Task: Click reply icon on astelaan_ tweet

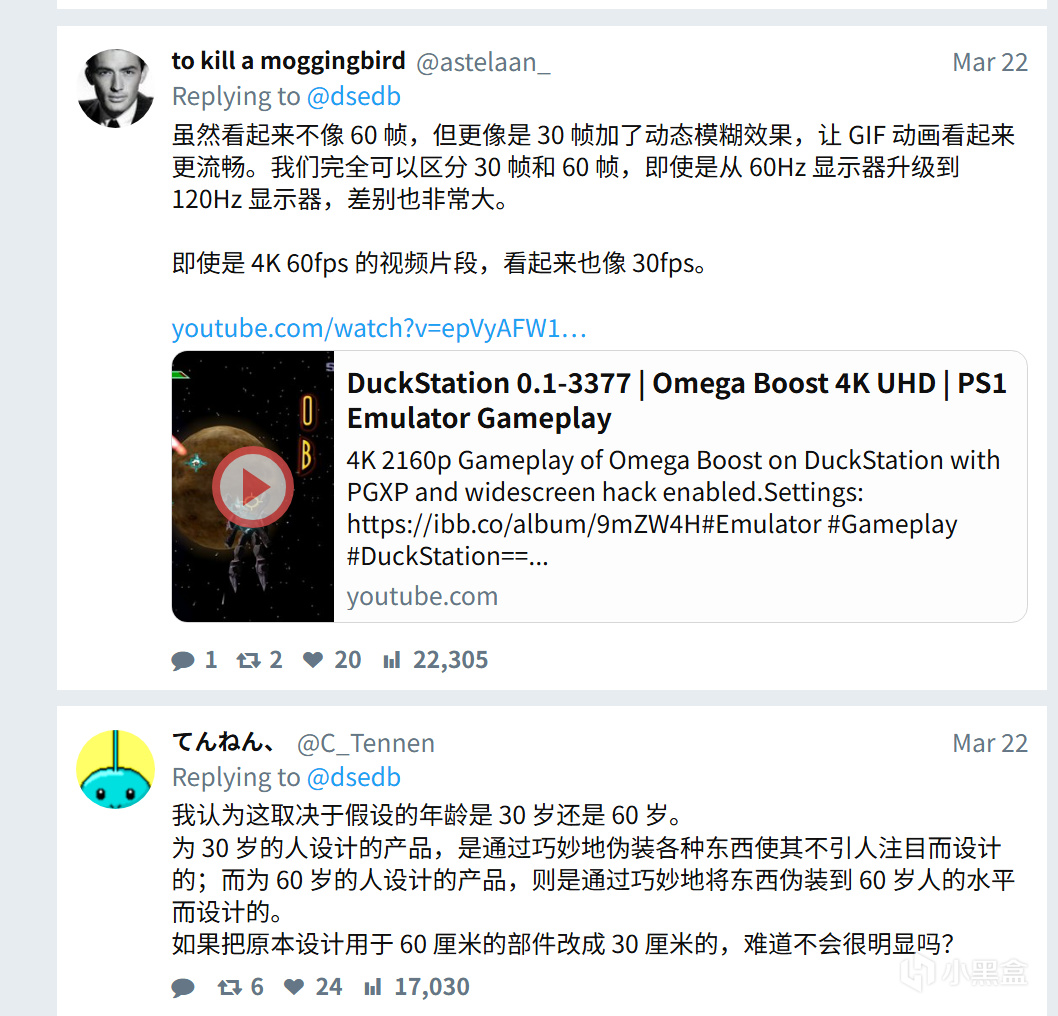Action: (183, 660)
